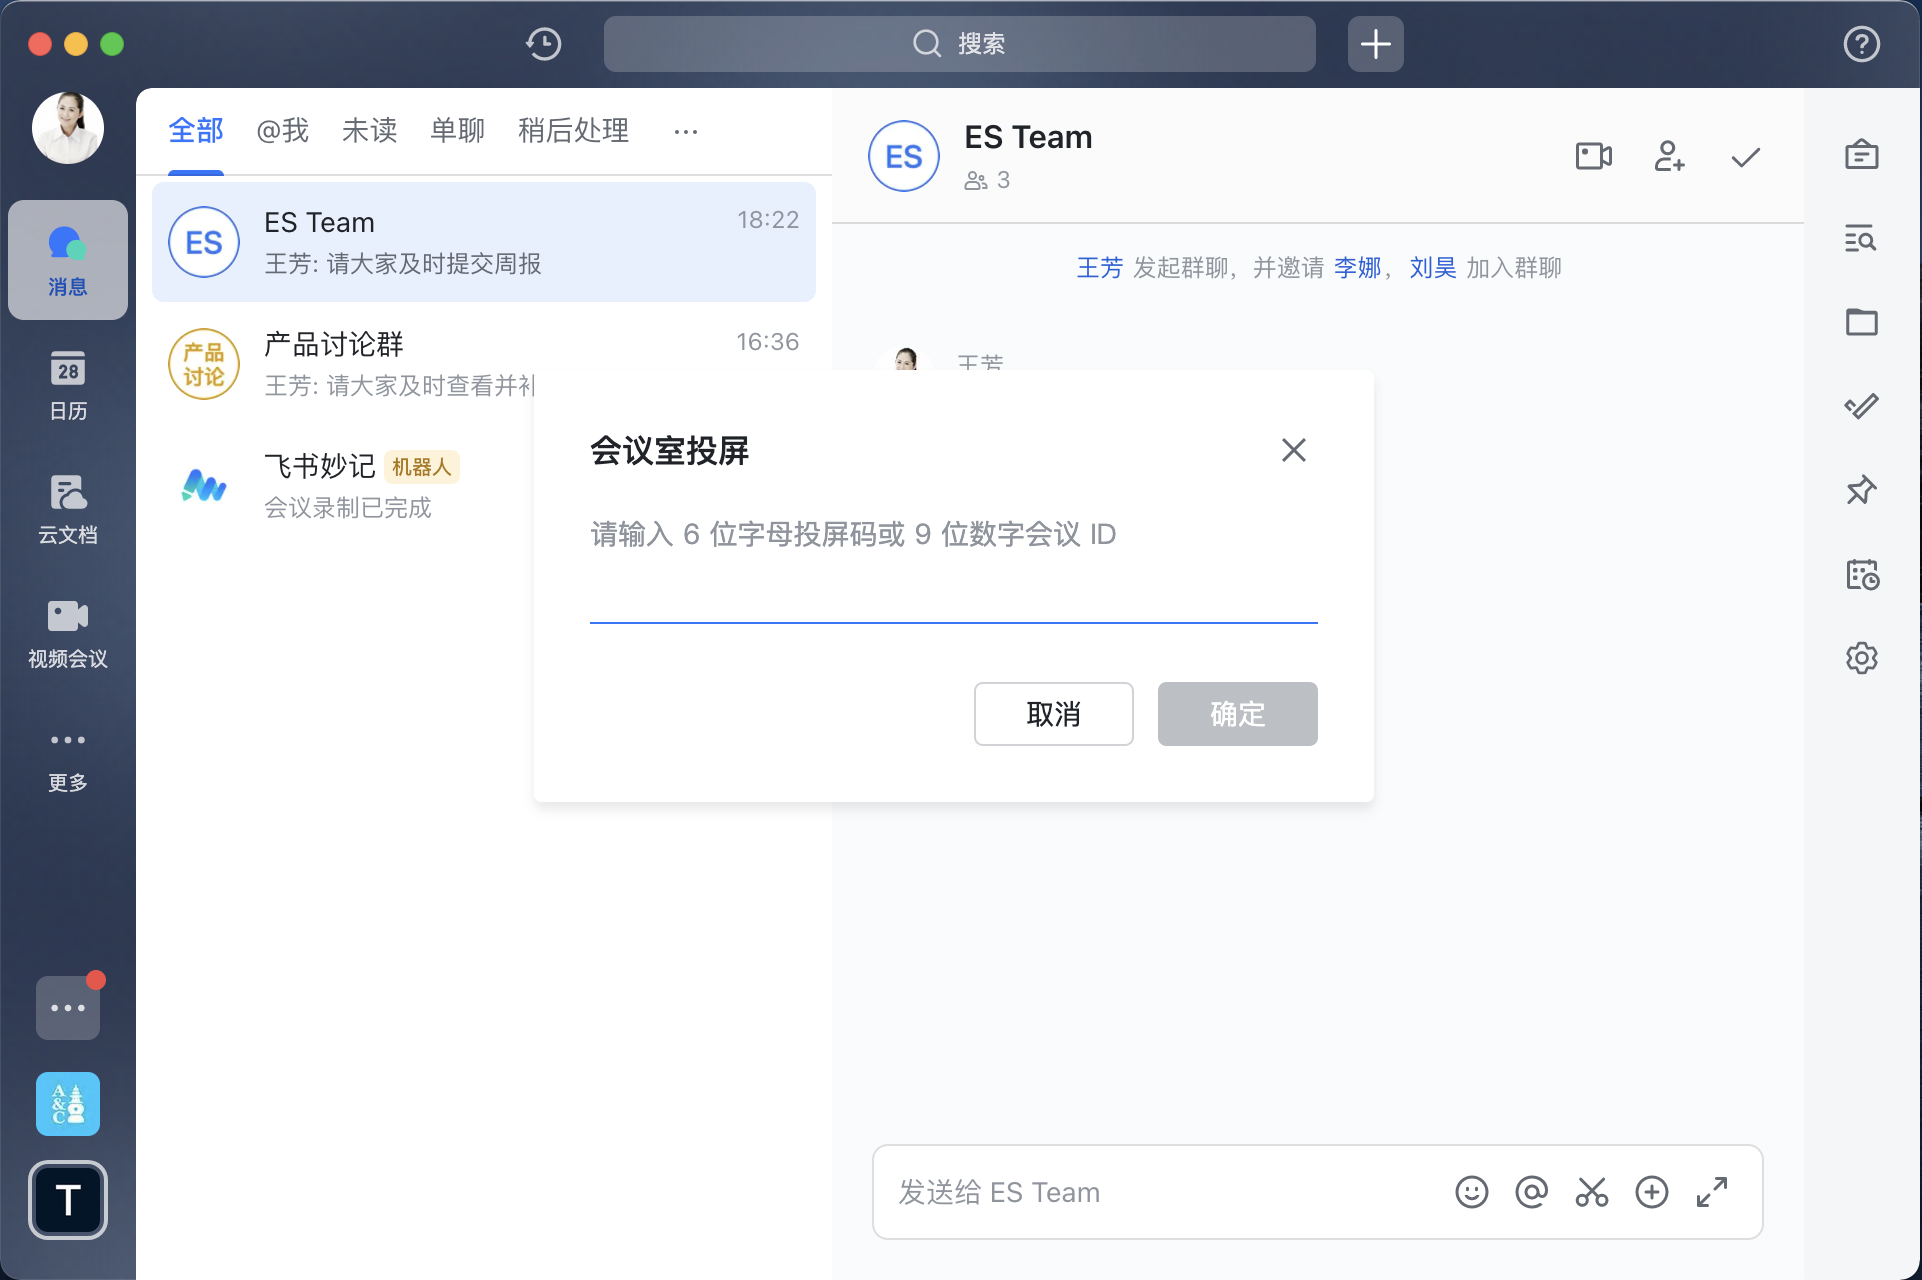The image size is (1922, 1280).
Task: Open the history clock icon
Action: (544, 44)
